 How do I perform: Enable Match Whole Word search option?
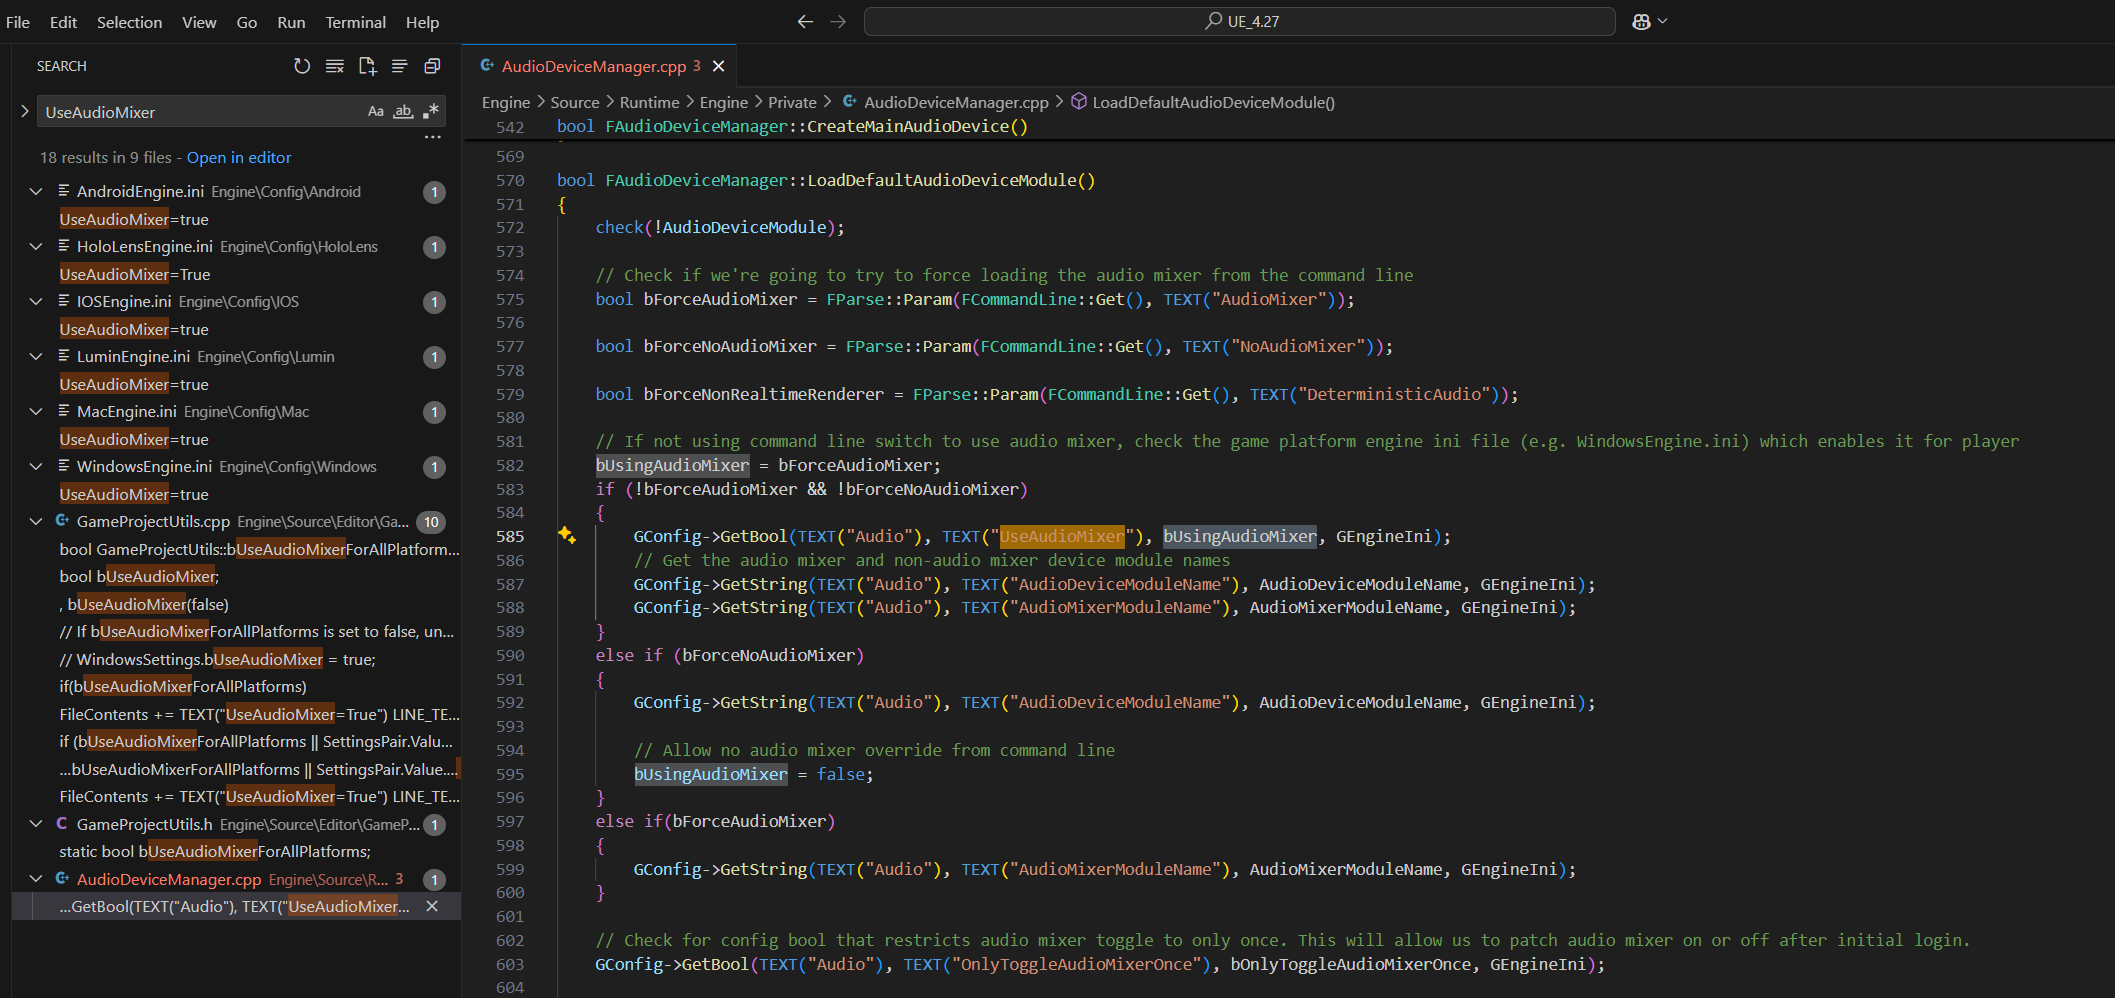coord(403,111)
